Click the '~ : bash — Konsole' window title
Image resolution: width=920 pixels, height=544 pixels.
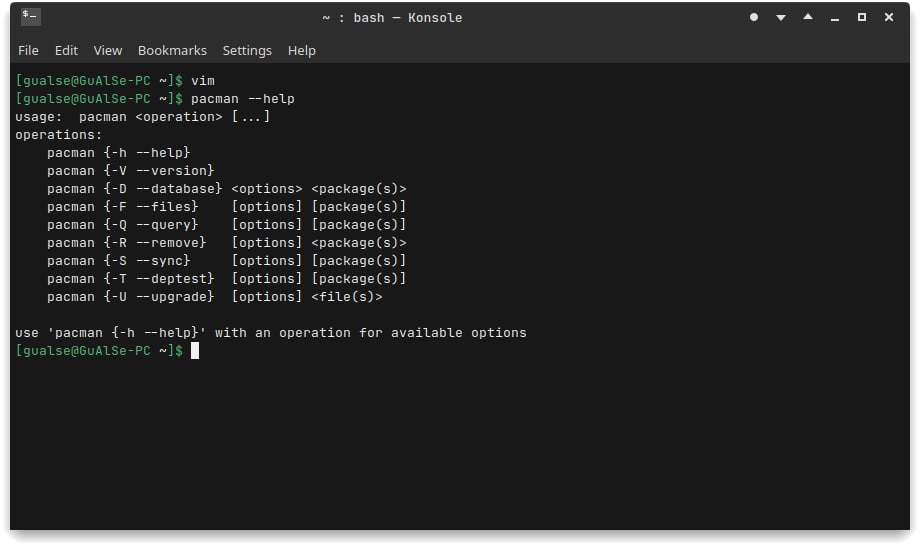pyautogui.click(x=392, y=18)
